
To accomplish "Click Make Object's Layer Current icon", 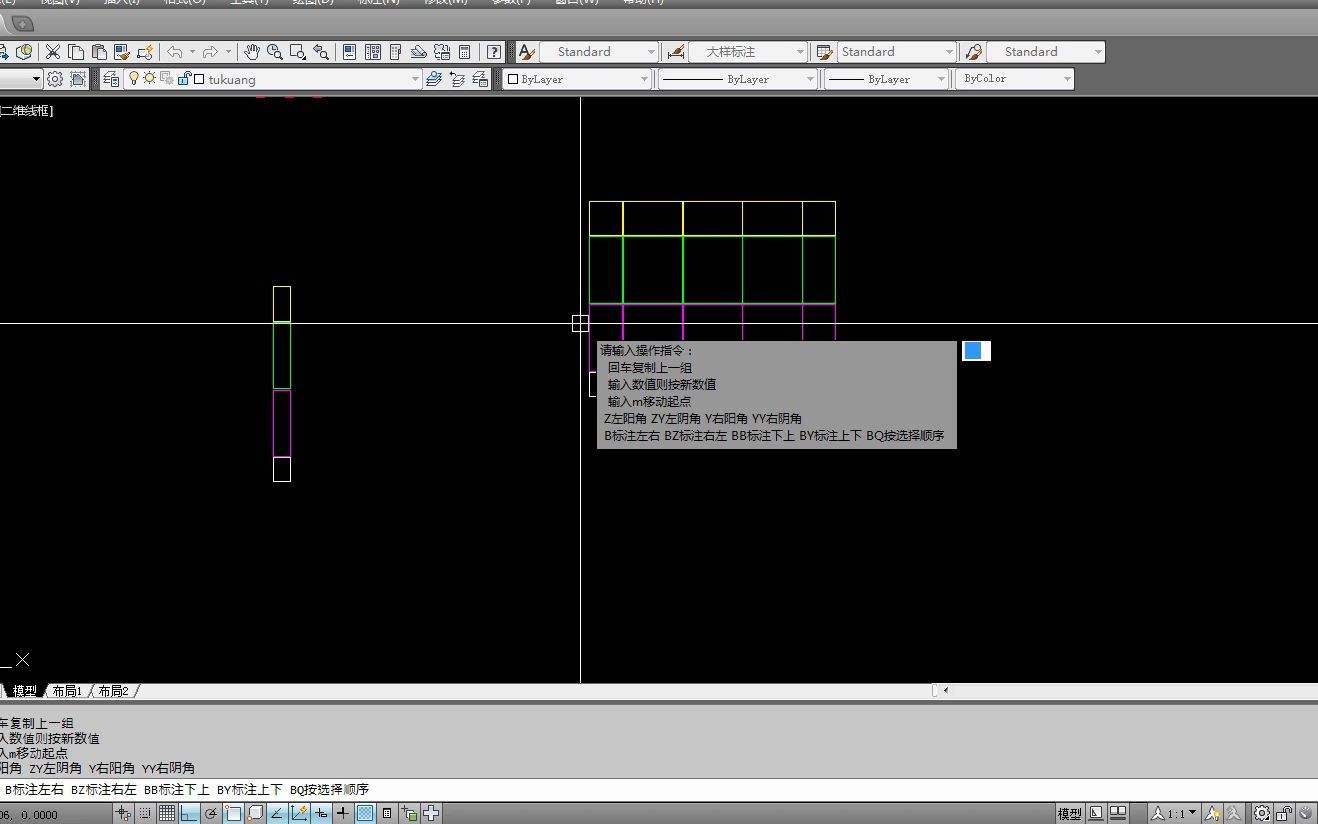I will click(x=434, y=79).
